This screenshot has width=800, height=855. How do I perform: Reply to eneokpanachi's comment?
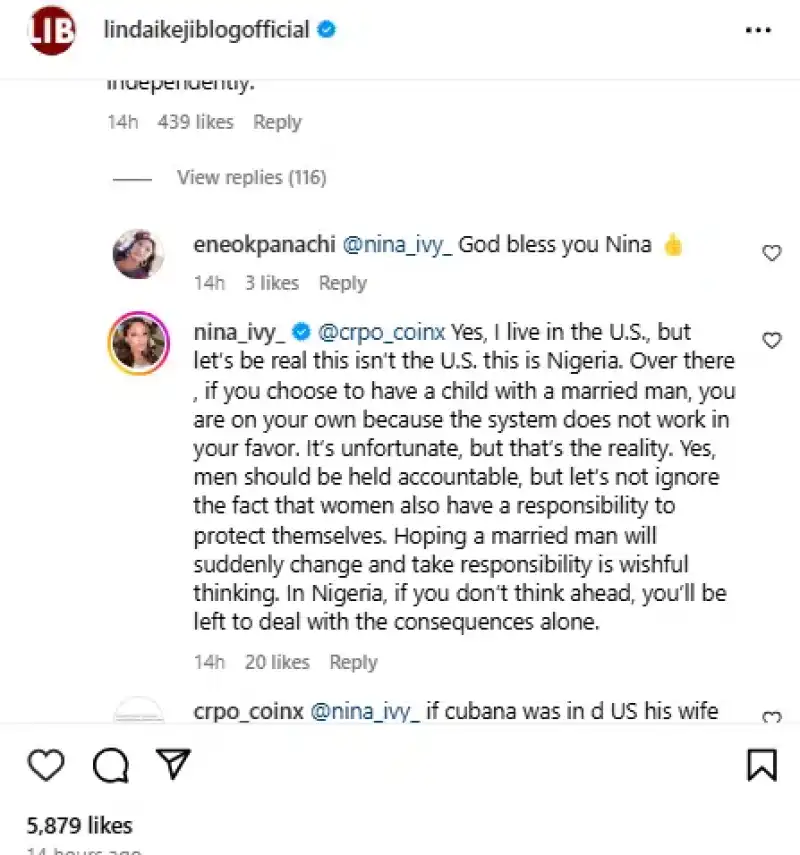pos(342,283)
